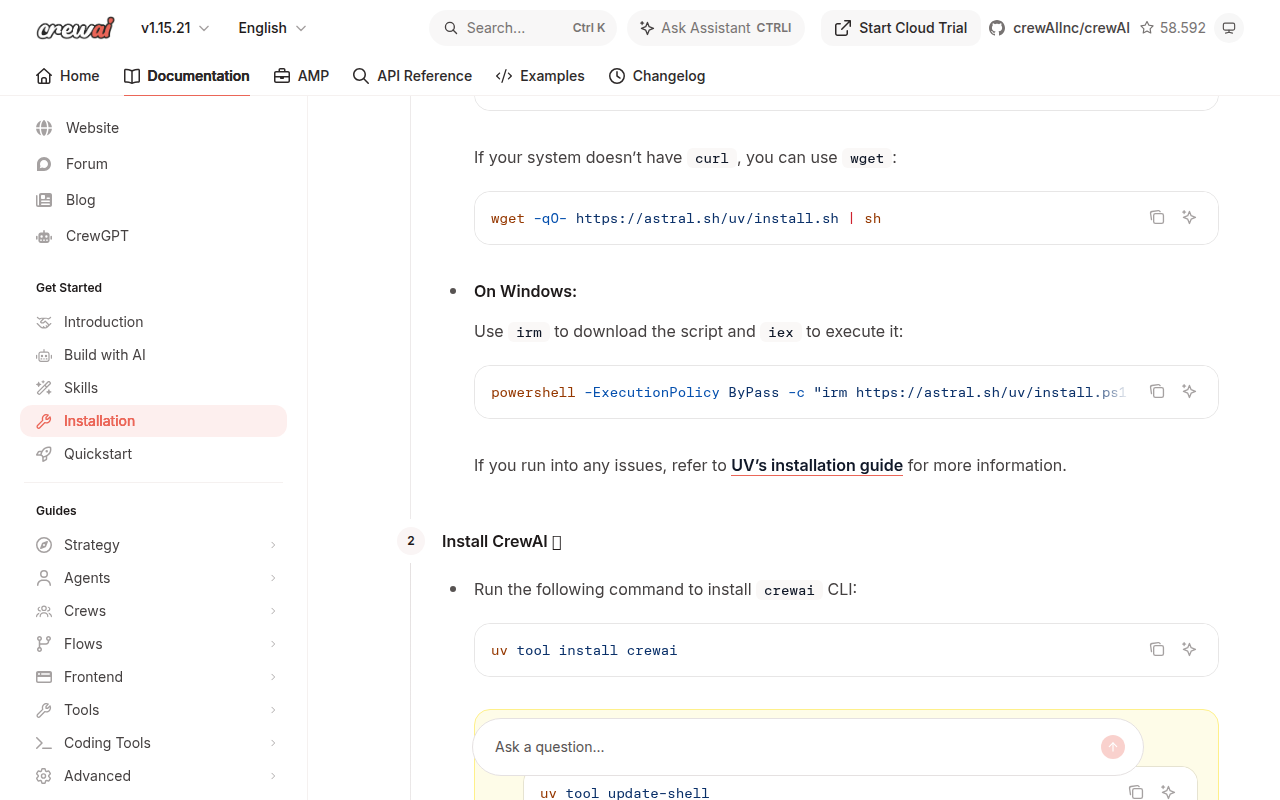Open the API Reference tab
The width and height of the screenshot is (1280, 800).
pos(412,76)
